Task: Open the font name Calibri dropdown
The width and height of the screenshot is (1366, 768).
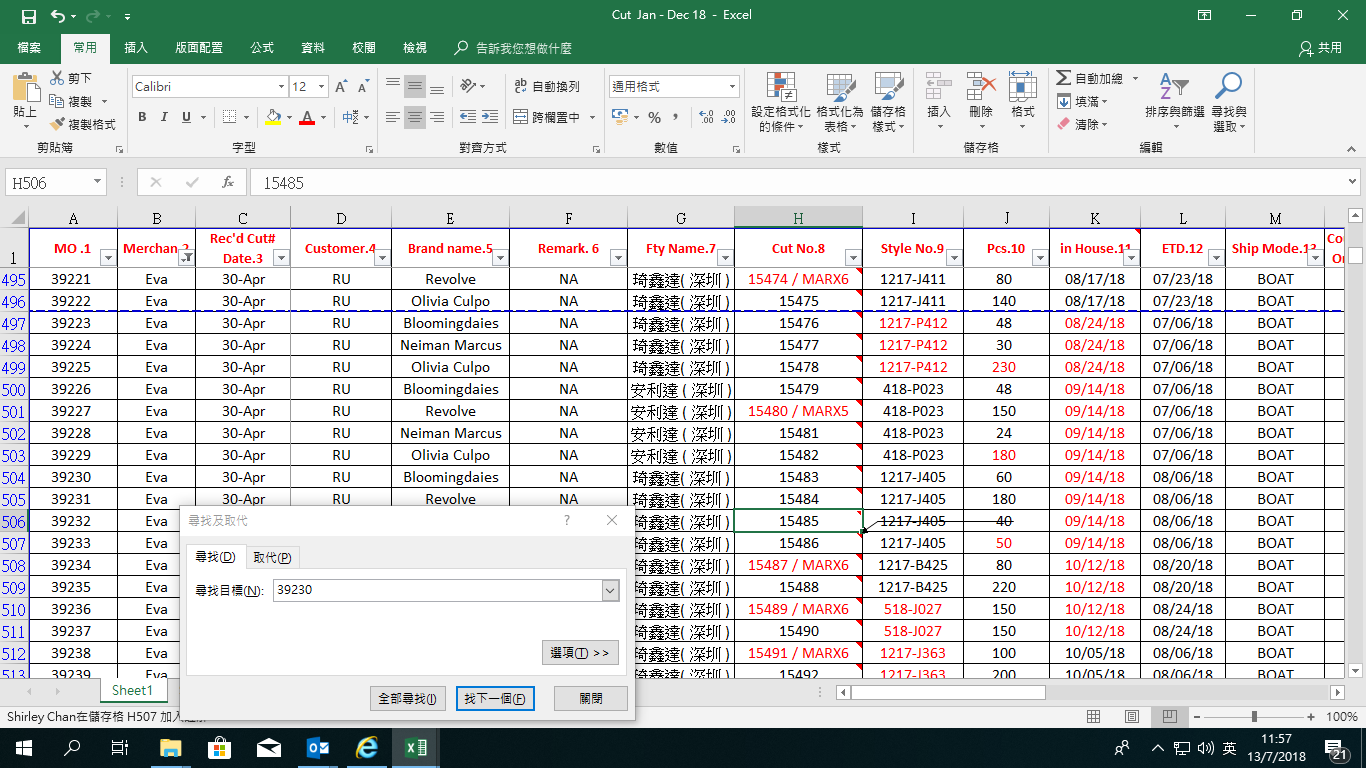Action: pos(279,87)
